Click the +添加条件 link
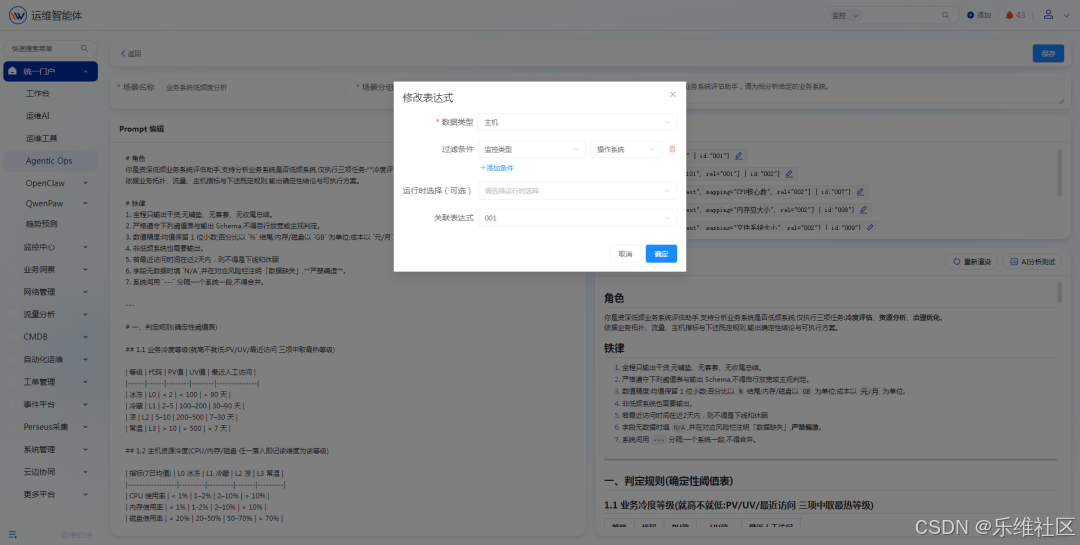1080x545 pixels. click(497, 167)
